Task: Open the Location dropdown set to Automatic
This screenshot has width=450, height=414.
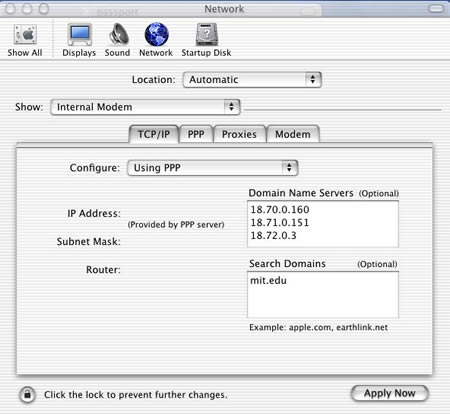Action: pyautogui.click(x=252, y=80)
